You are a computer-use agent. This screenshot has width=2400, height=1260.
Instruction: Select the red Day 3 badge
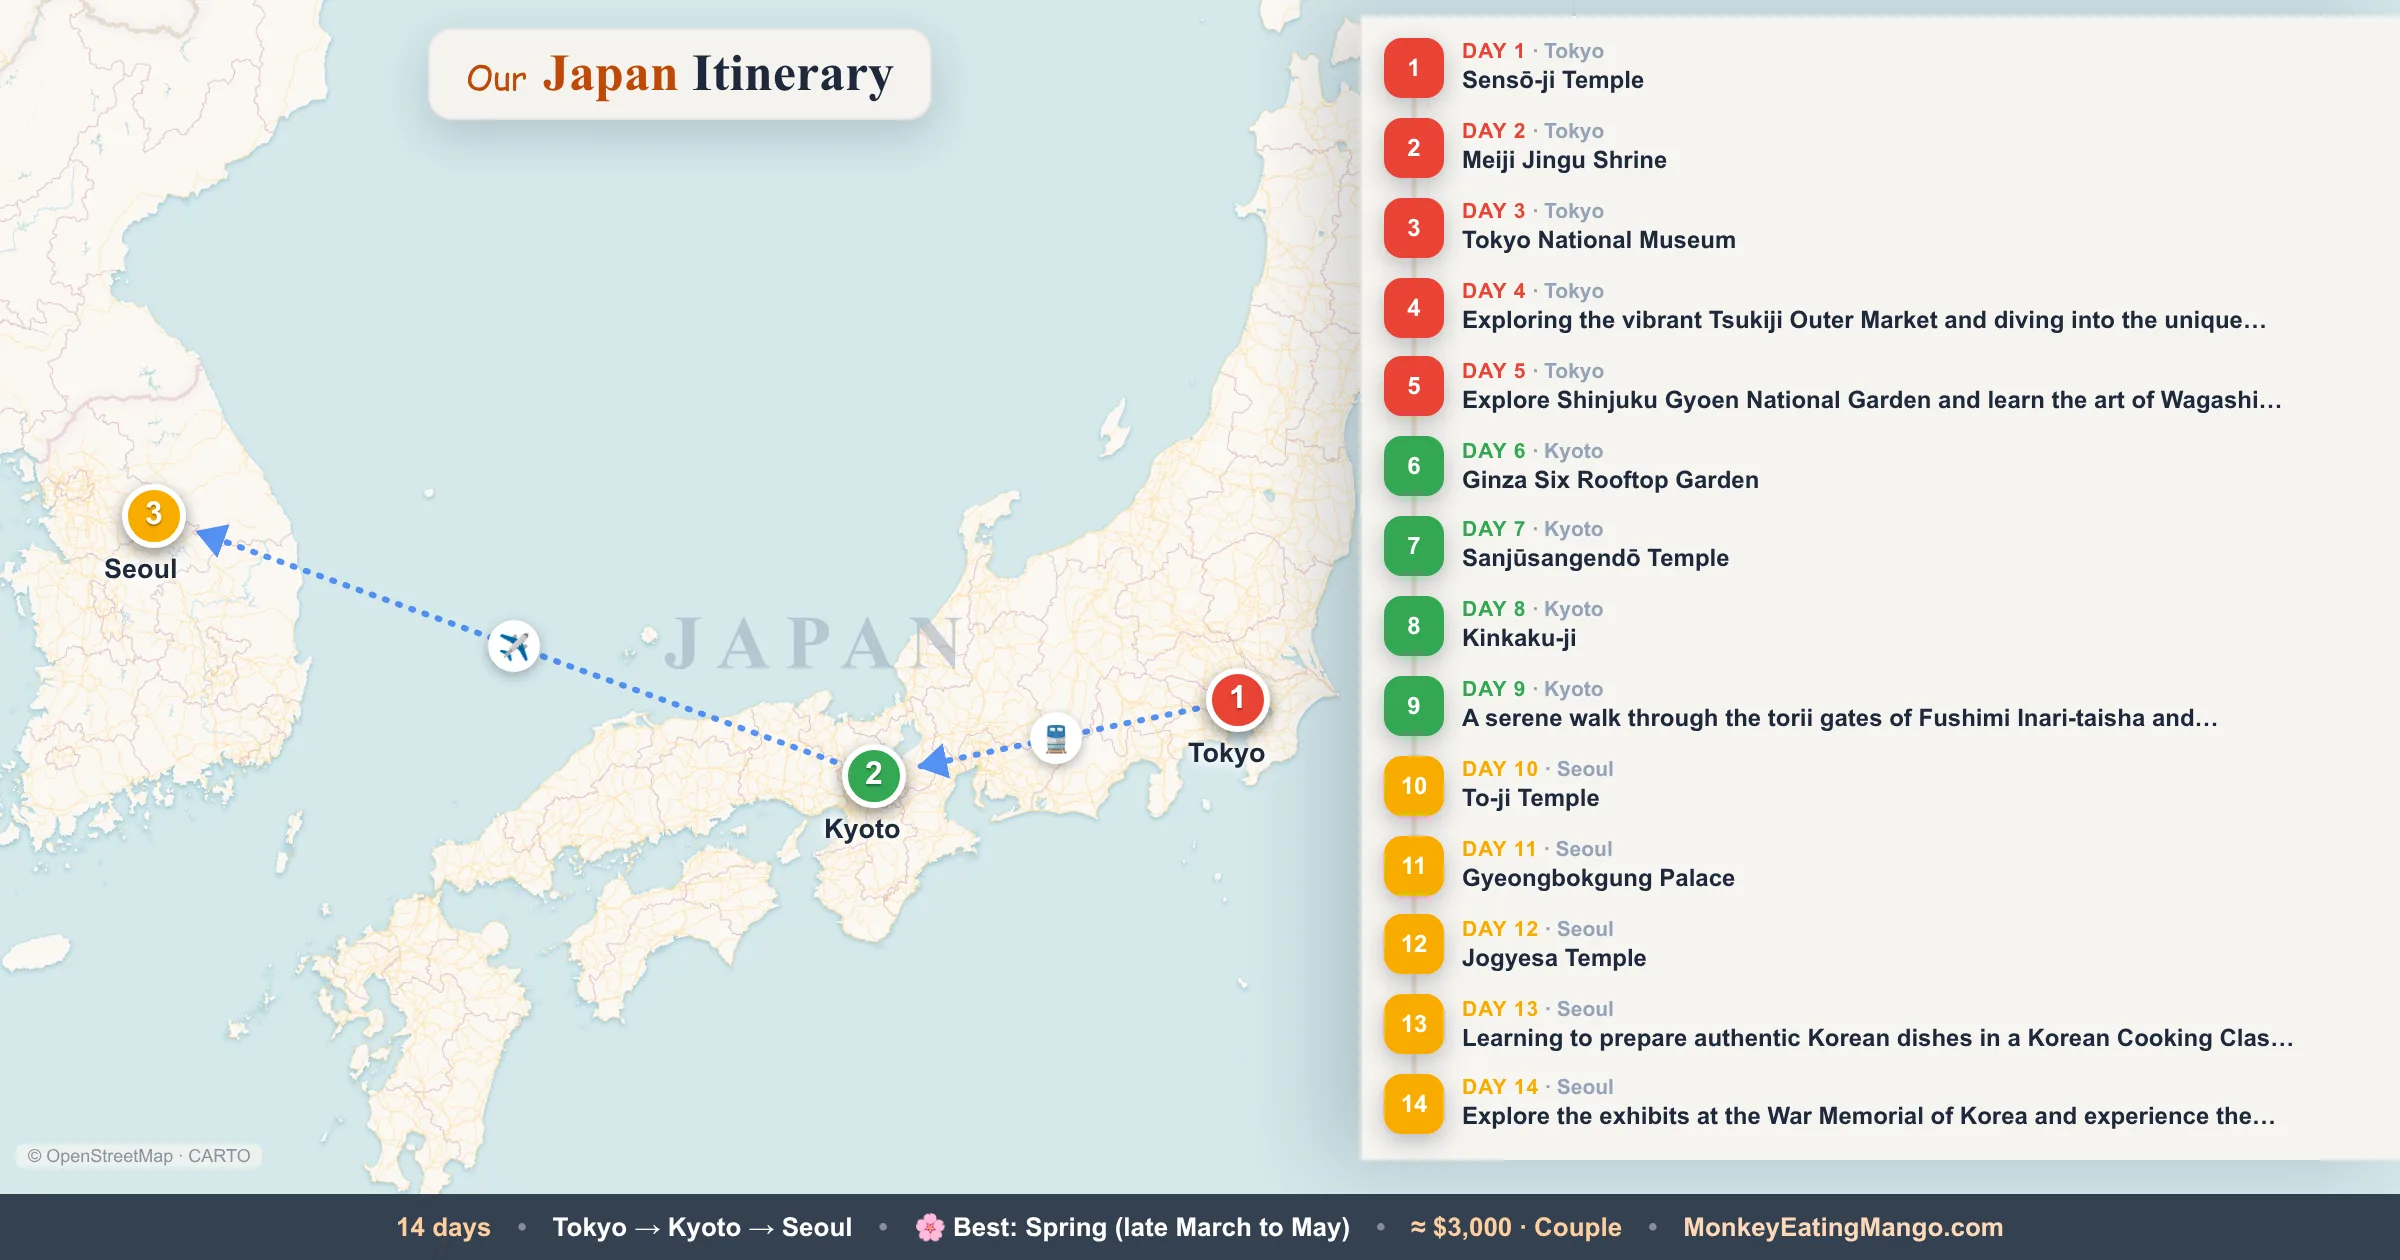tap(1413, 227)
